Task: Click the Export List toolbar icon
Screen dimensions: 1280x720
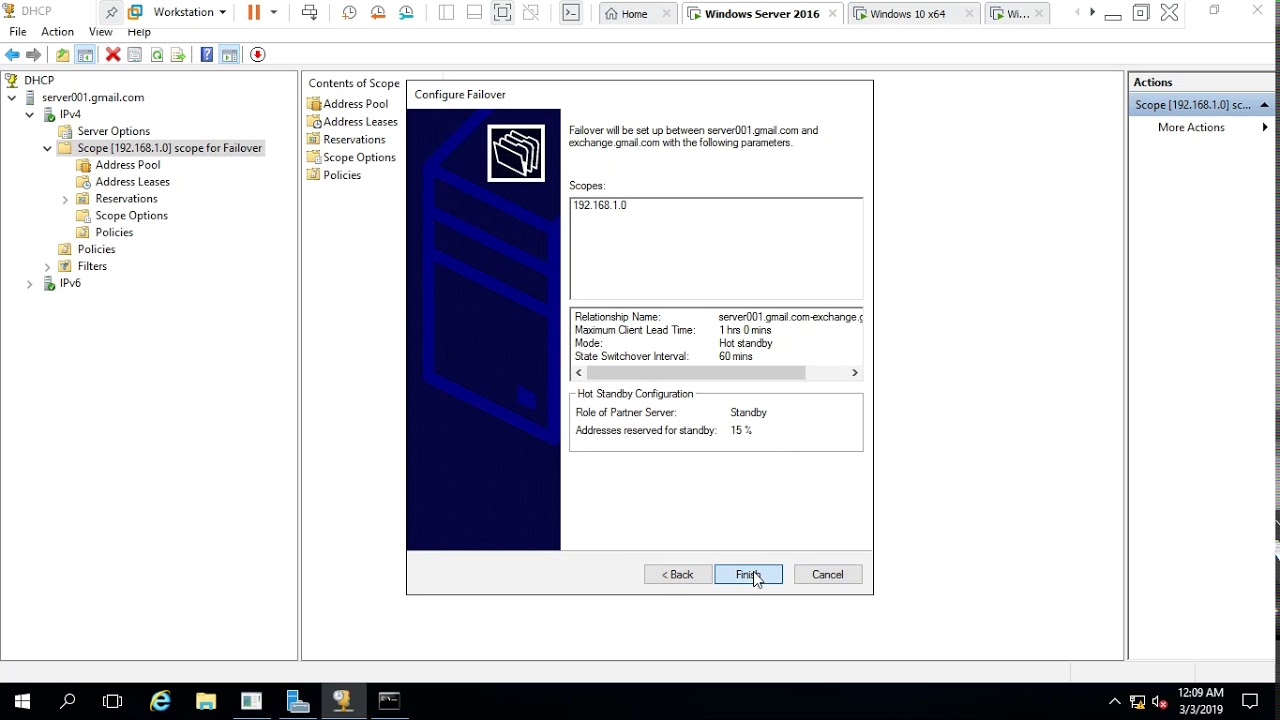Action: pos(178,55)
